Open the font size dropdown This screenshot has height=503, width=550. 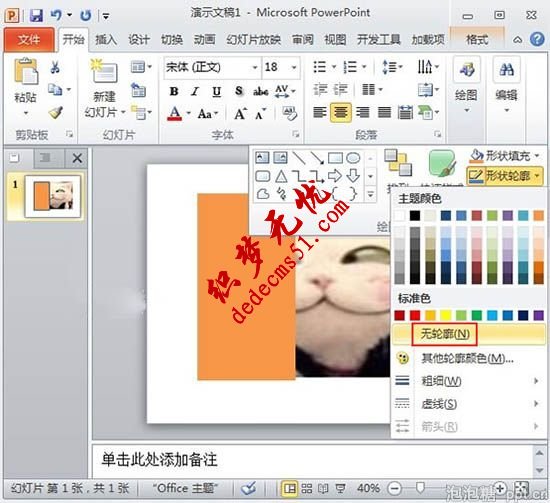coord(294,67)
